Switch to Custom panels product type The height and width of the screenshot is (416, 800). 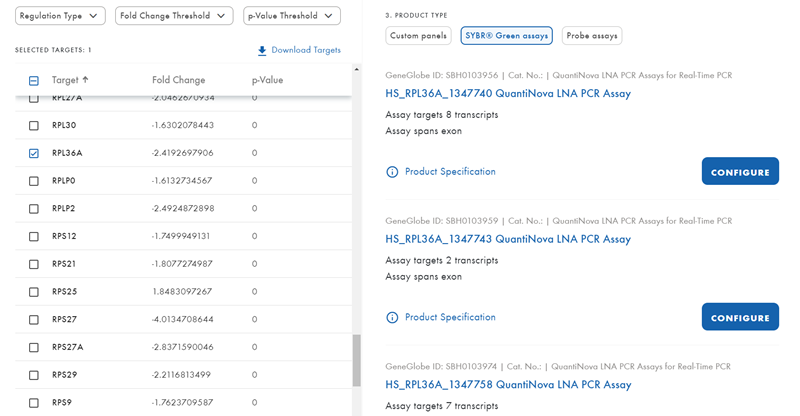418,36
